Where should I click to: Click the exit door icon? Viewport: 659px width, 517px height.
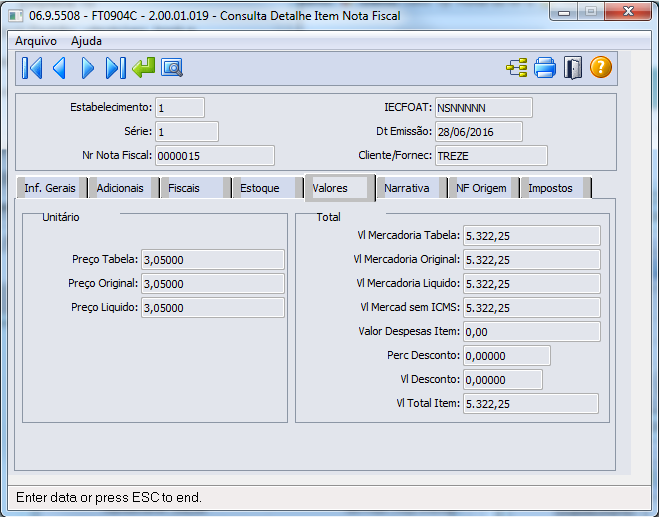pos(573,68)
